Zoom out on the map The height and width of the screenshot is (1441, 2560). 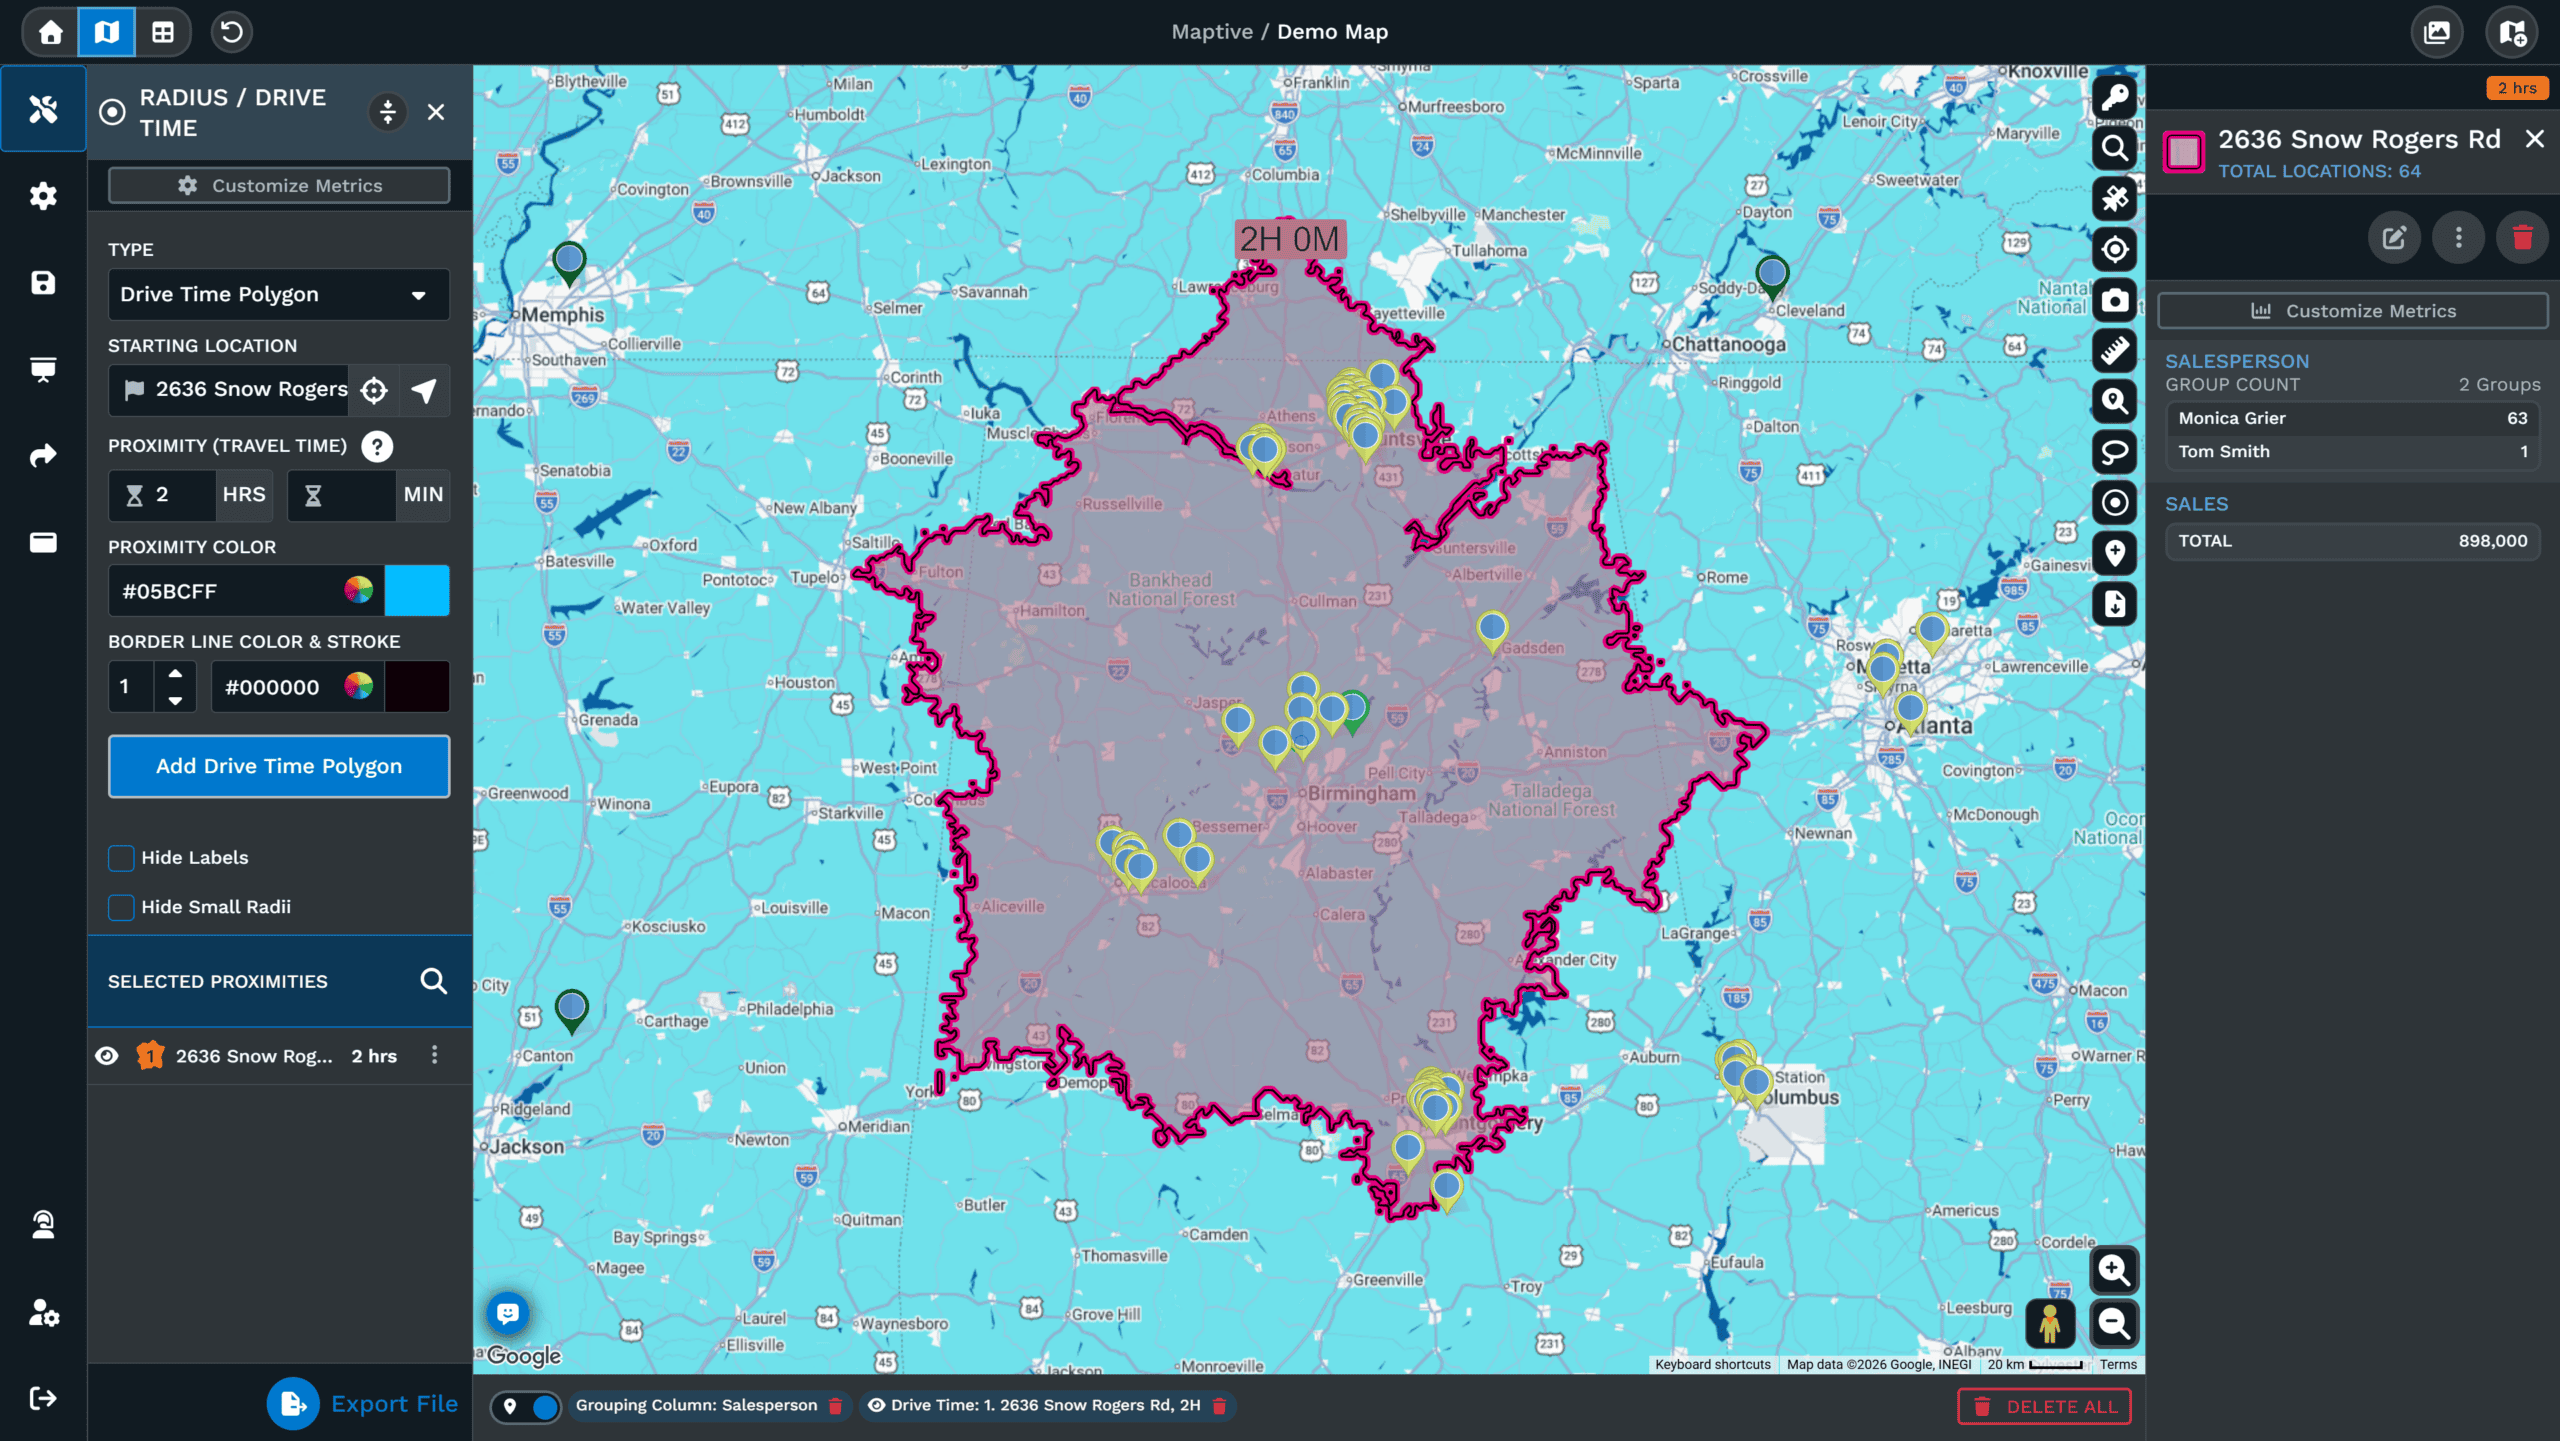pyautogui.click(x=2114, y=1323)
